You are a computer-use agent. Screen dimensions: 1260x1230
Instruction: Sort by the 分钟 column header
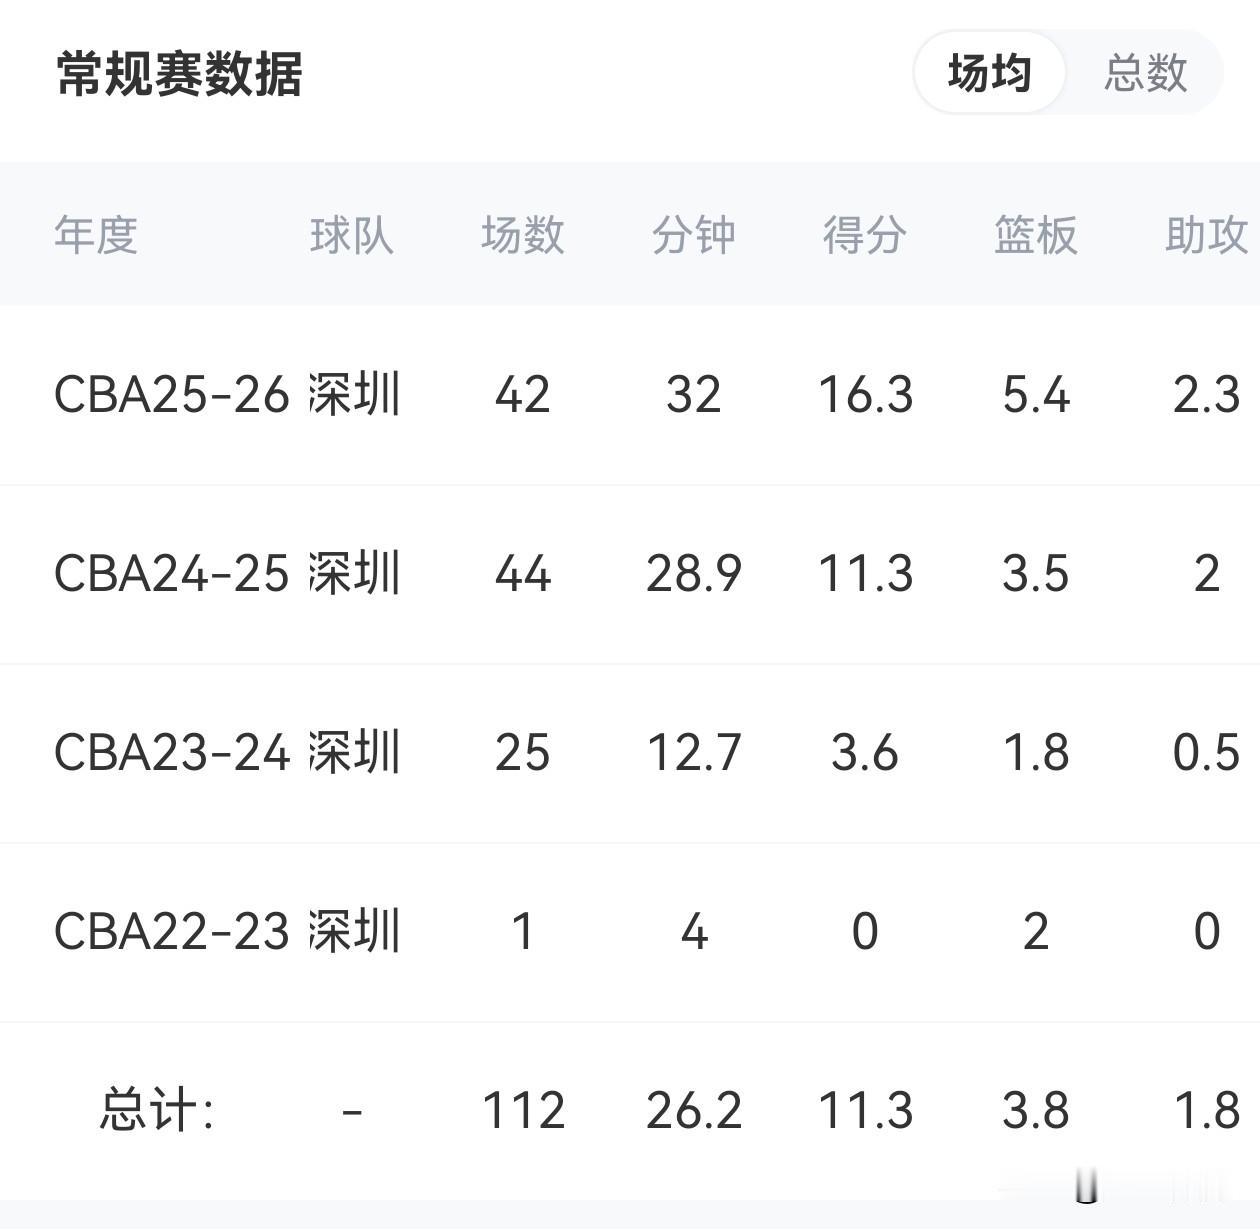[694, 235]
